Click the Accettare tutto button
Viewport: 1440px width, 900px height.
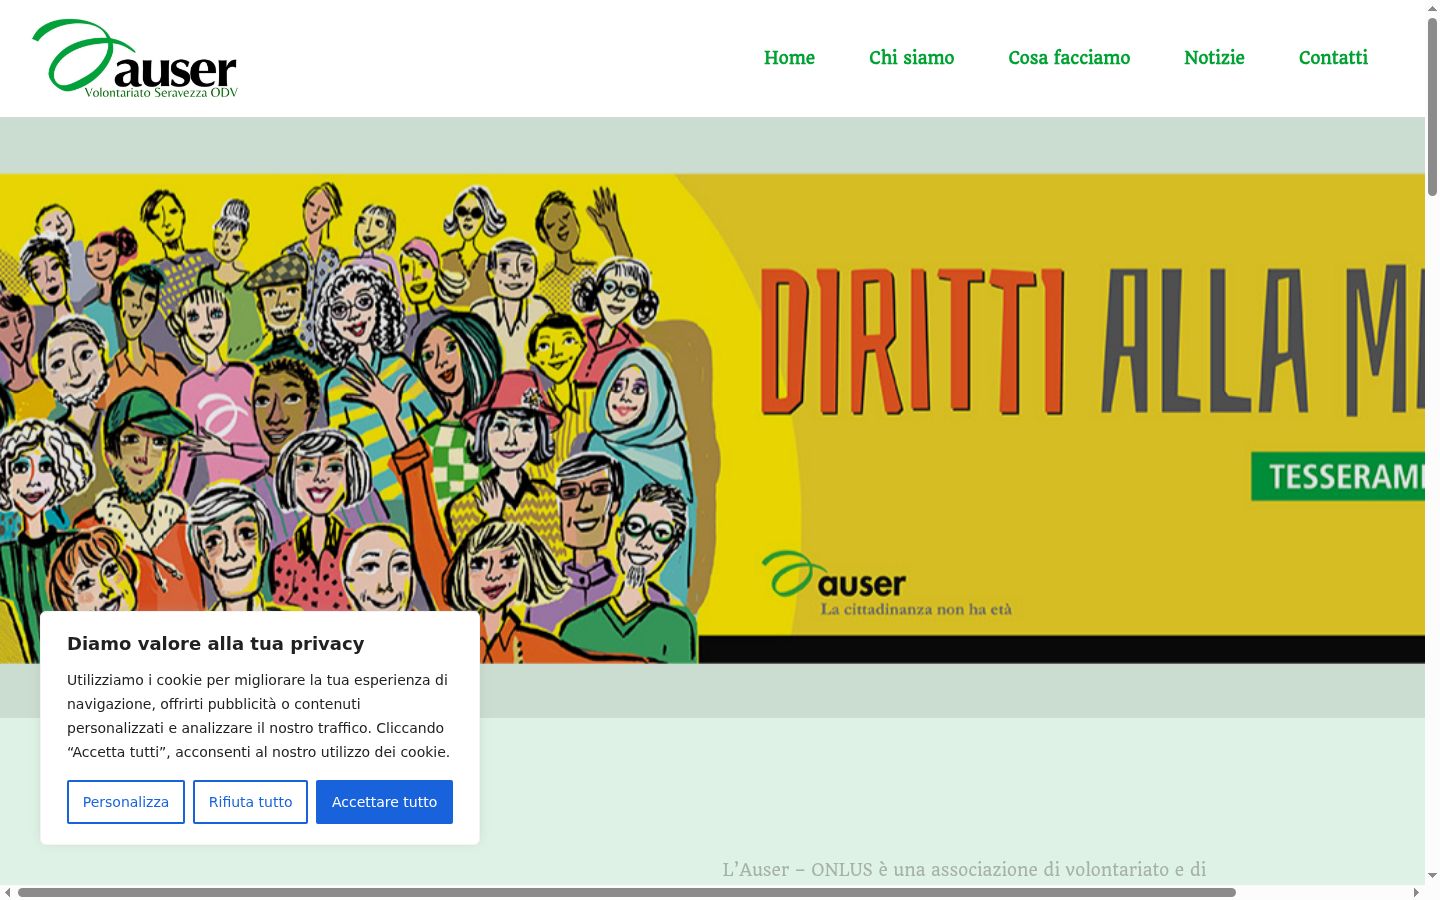pos(384,802)
